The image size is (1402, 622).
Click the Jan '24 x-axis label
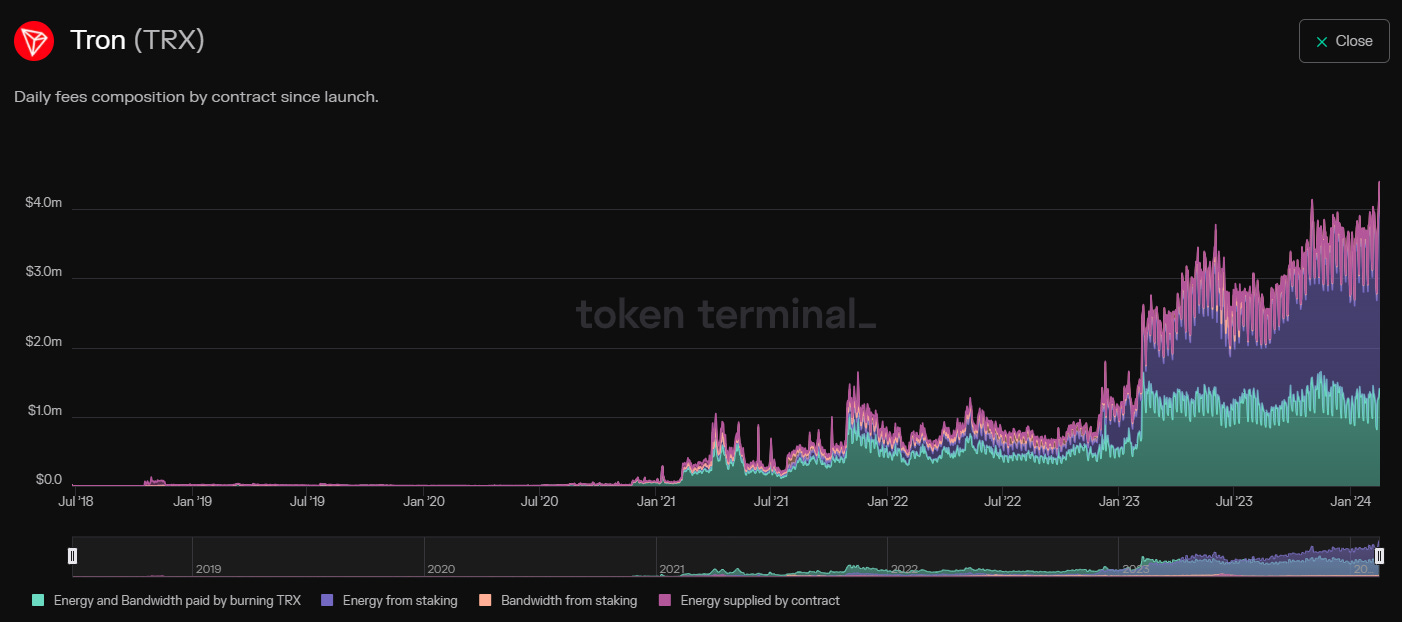click(x=1351, y=501)
